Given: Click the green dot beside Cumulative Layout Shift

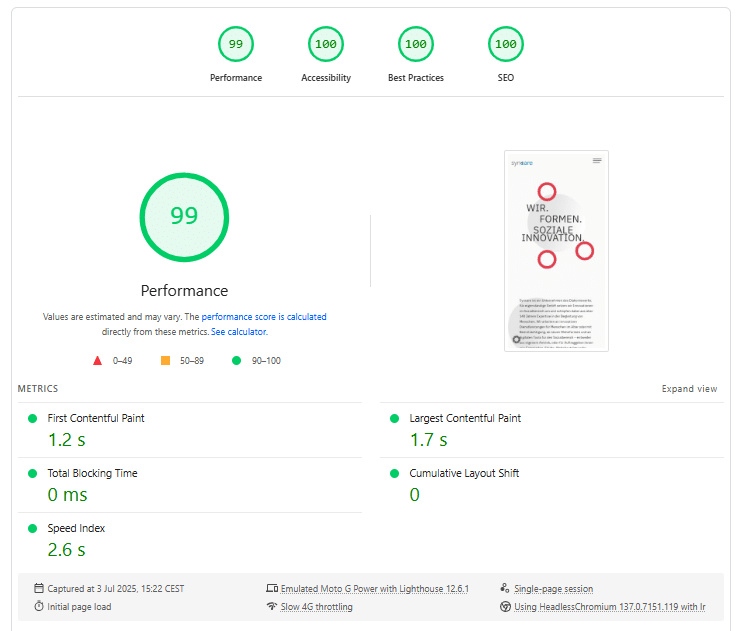Looking at the screenshot, I should pyautogui.click(x=394, y=473).
